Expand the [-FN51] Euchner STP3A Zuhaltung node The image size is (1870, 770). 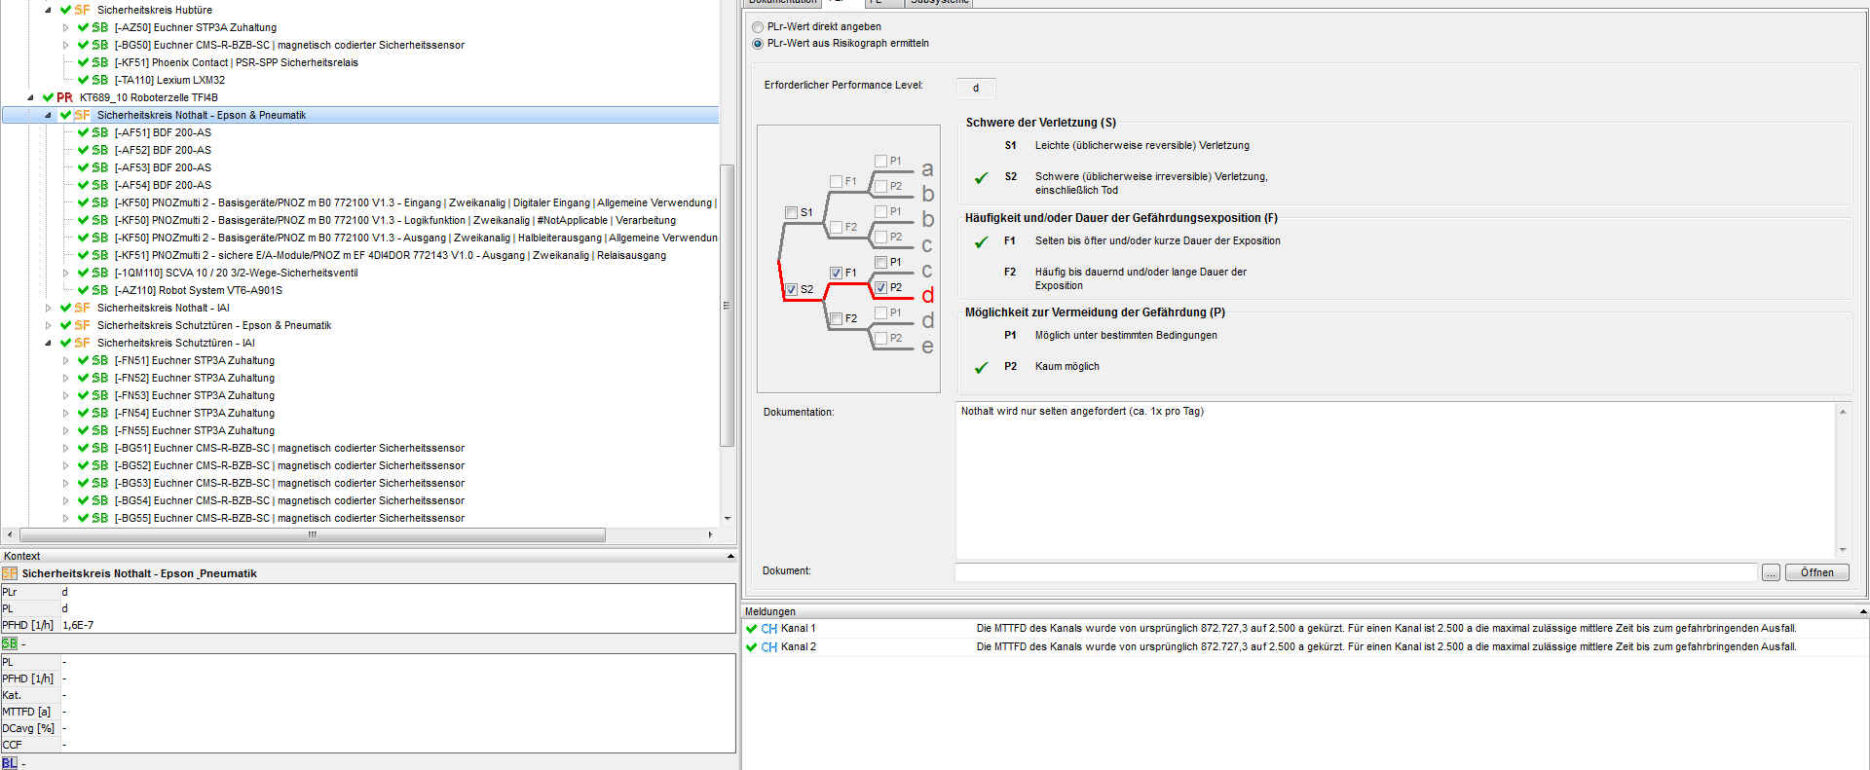click(x=66, y=361)
